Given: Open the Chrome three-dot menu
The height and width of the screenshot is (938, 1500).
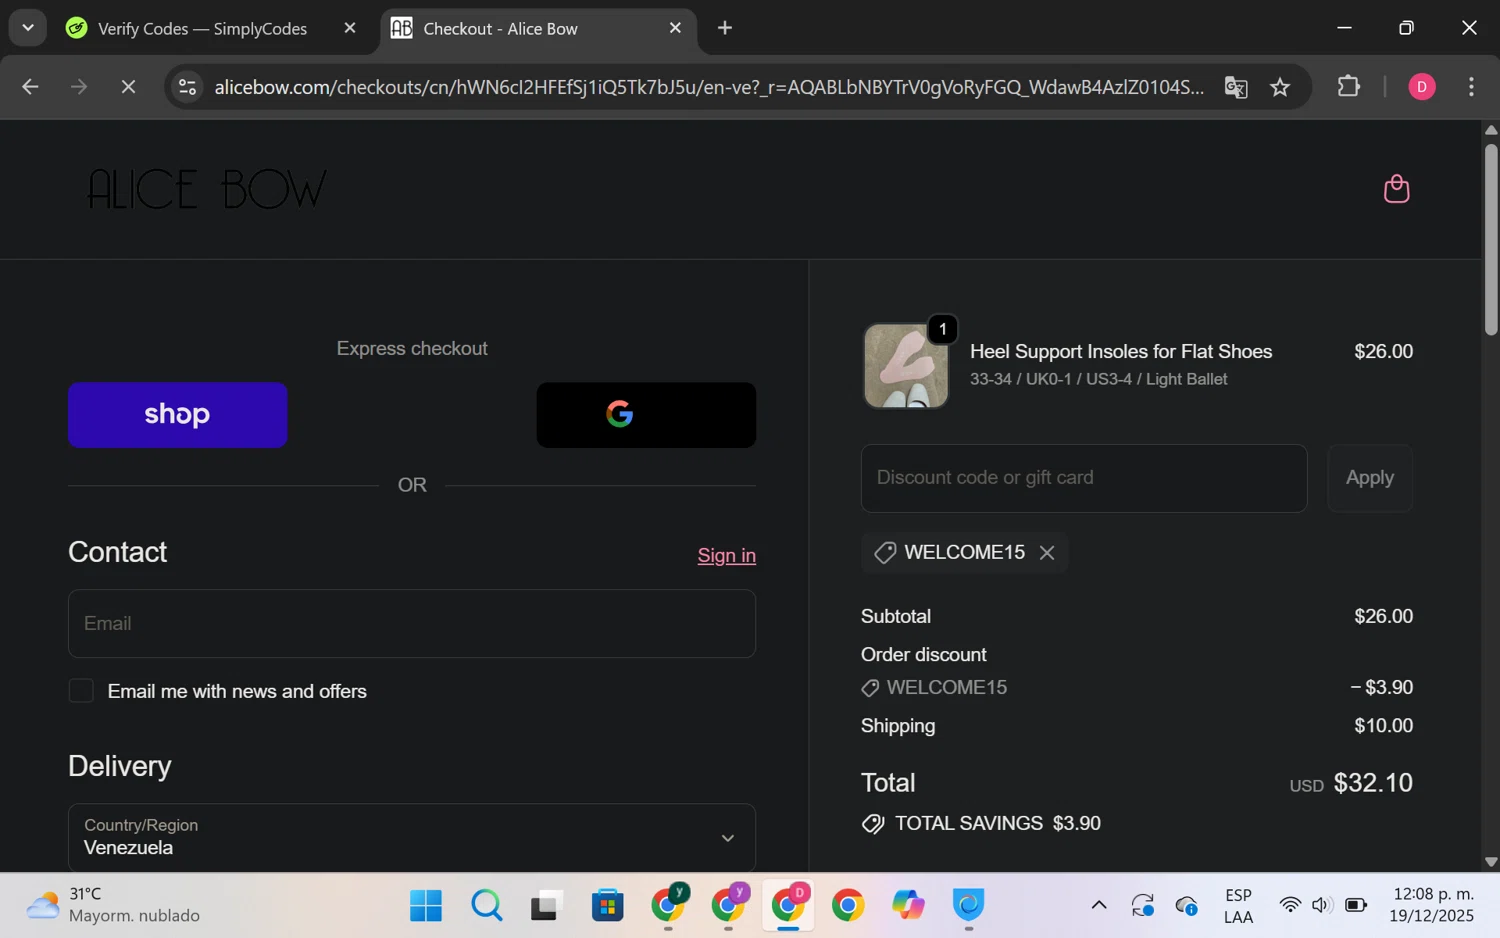Looking at the screenshot, I should tap(1471, 87).
